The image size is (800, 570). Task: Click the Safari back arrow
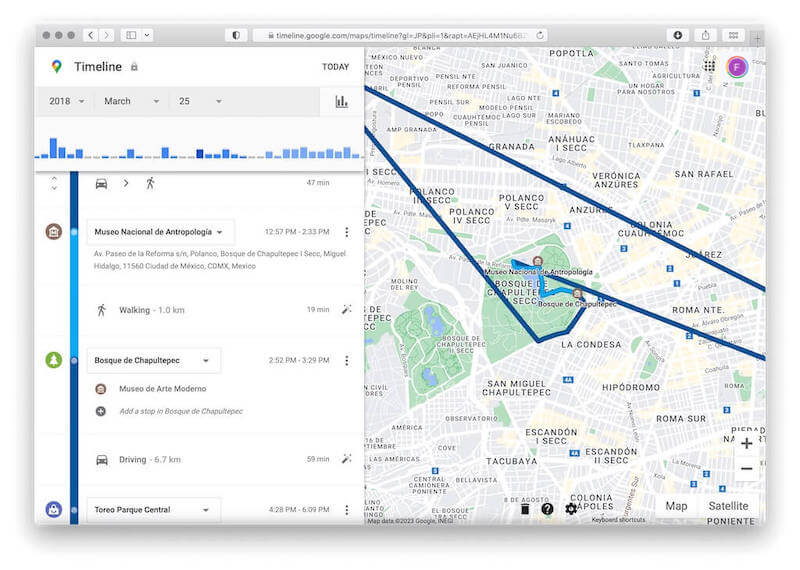click(x=91, y=35)
